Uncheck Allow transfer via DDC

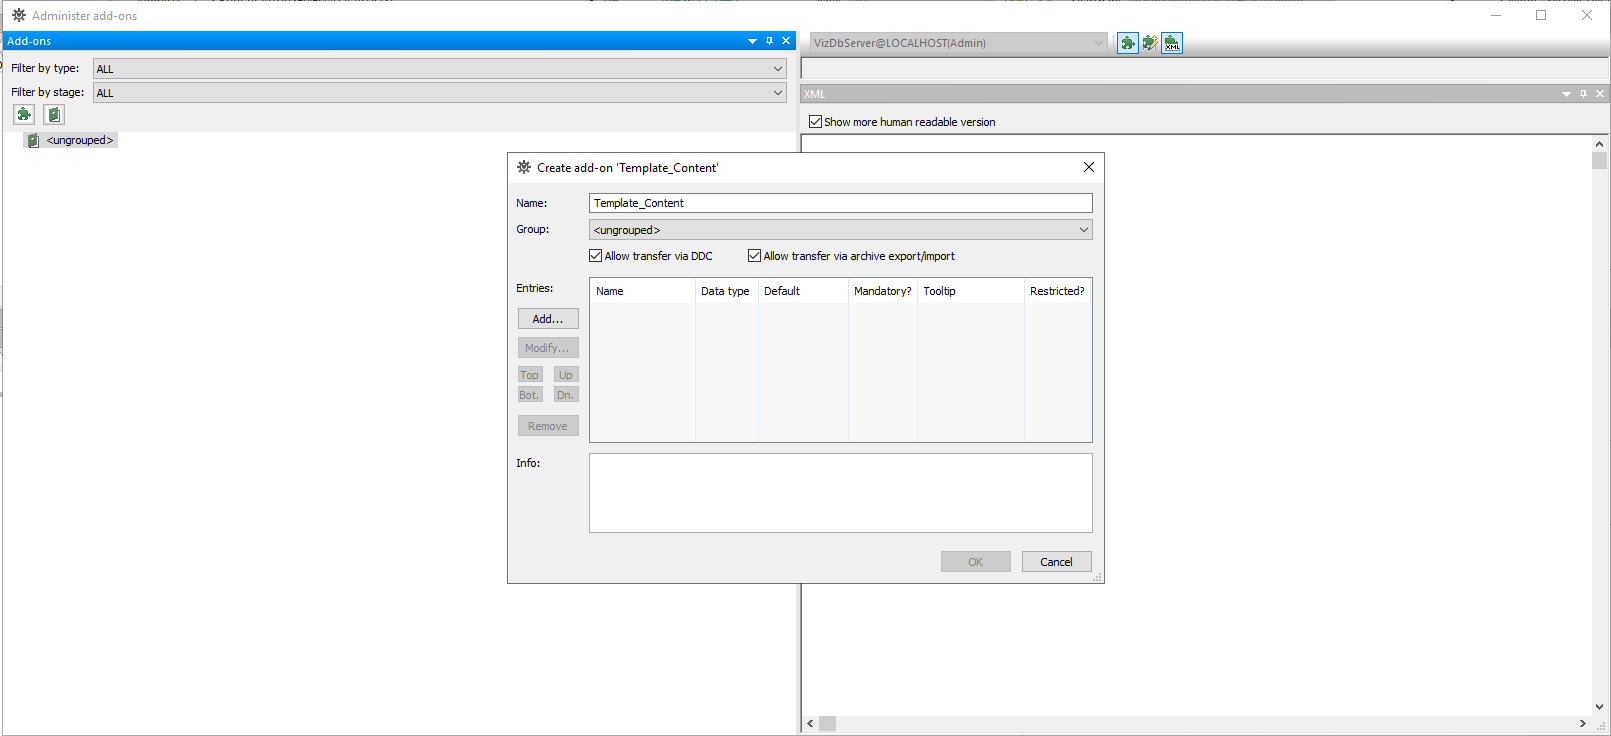596,256
